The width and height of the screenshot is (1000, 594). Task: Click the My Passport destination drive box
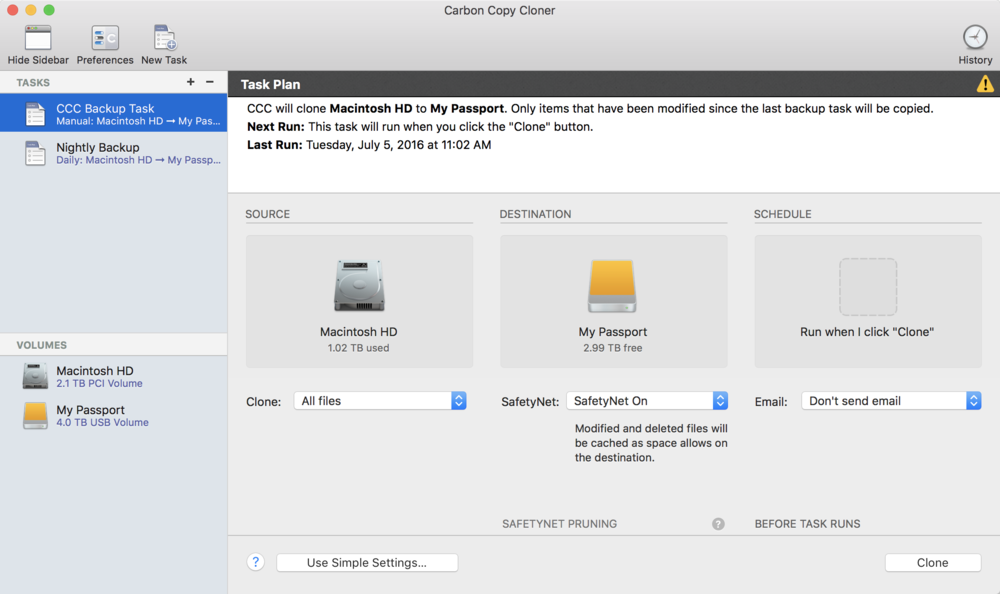[614, 301]
